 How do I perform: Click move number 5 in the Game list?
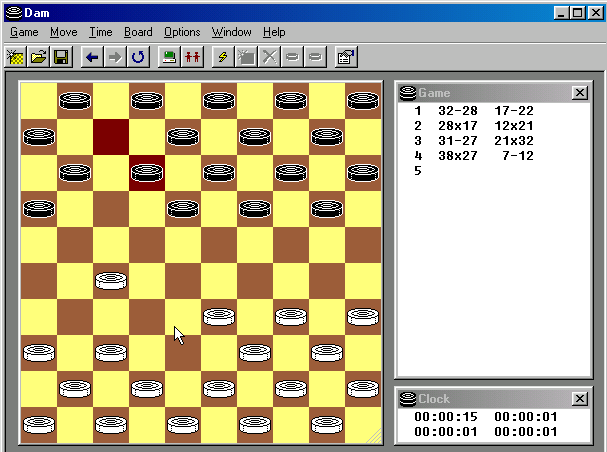coord(417,171)
